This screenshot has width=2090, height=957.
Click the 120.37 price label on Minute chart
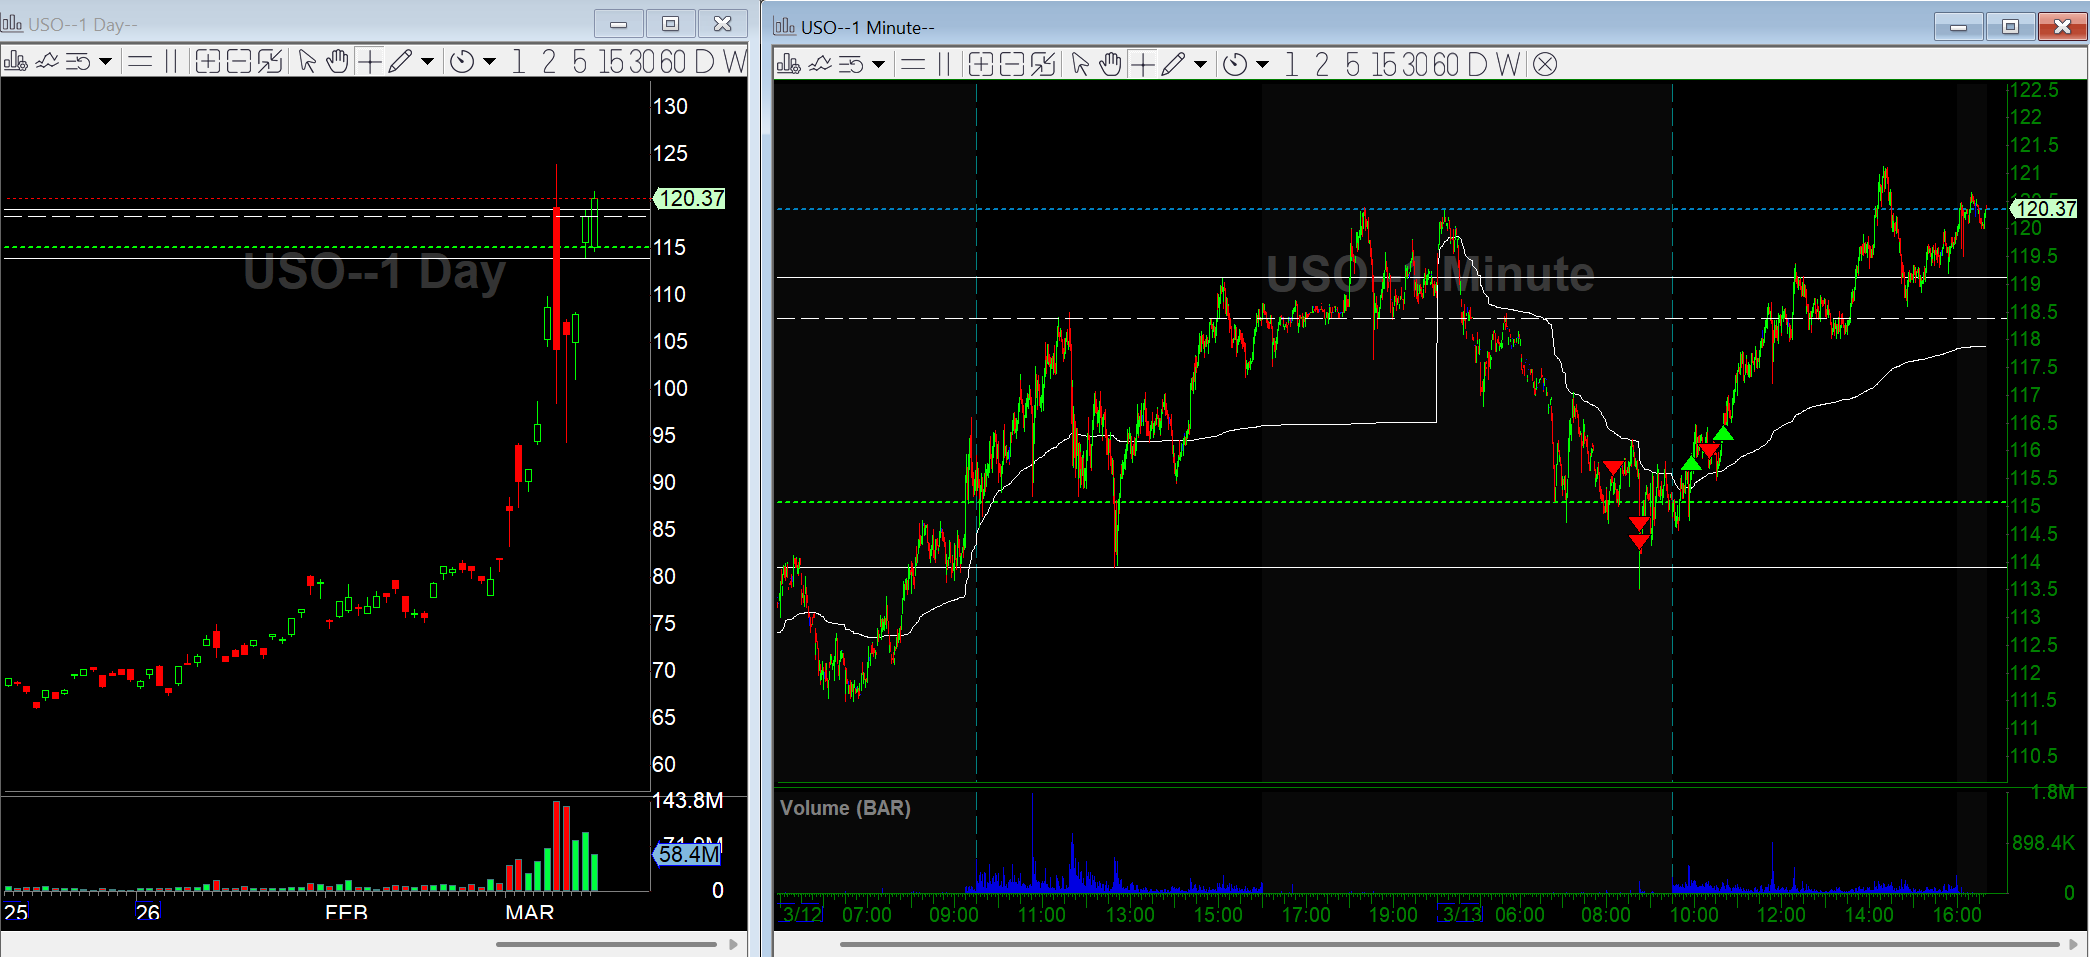2044,208
